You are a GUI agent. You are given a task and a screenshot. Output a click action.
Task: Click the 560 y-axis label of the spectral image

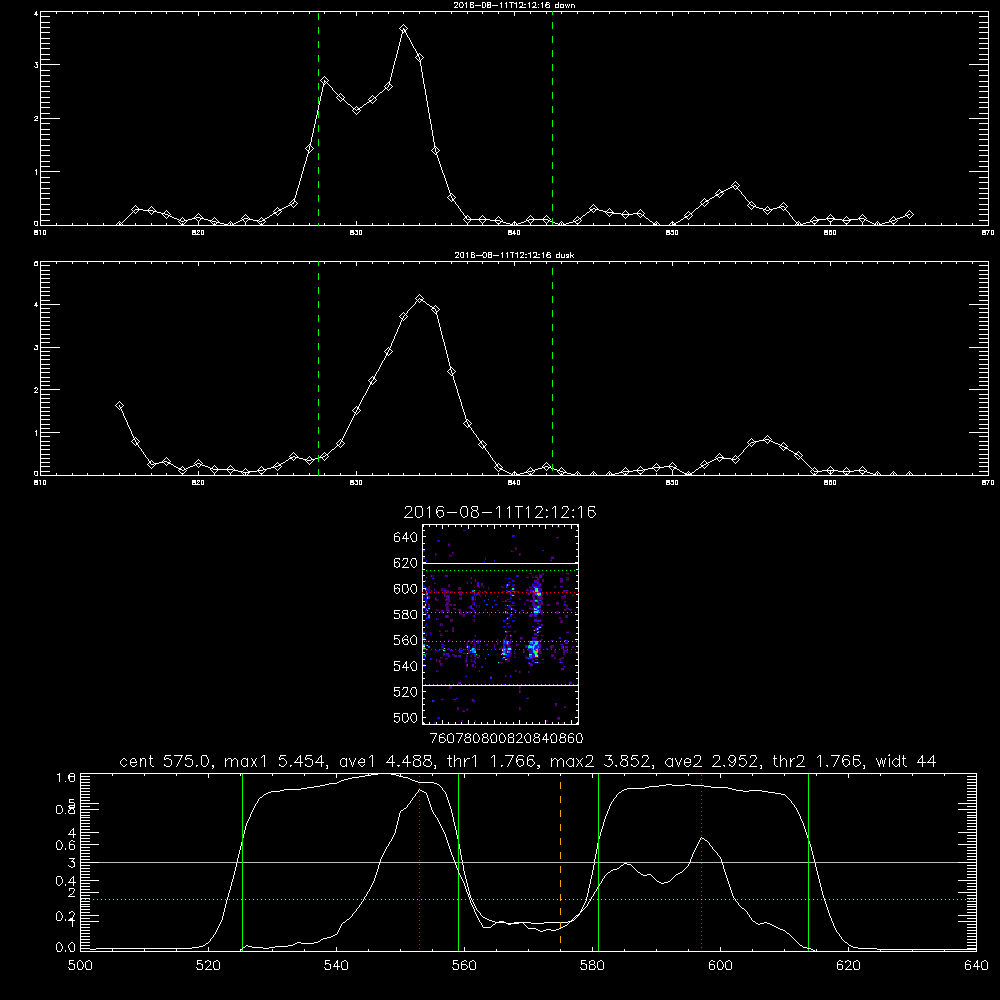coord(406,640)
